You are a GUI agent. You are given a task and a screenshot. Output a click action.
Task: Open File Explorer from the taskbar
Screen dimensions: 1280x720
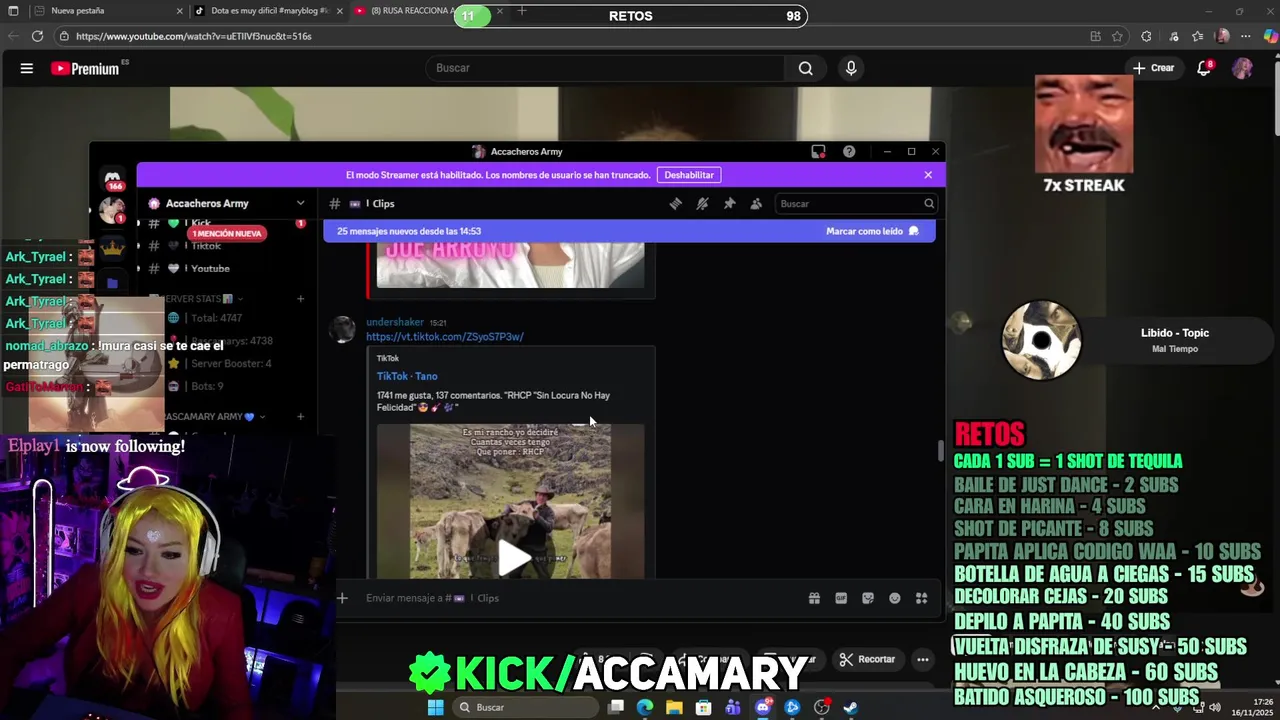(x=674, y=707)
